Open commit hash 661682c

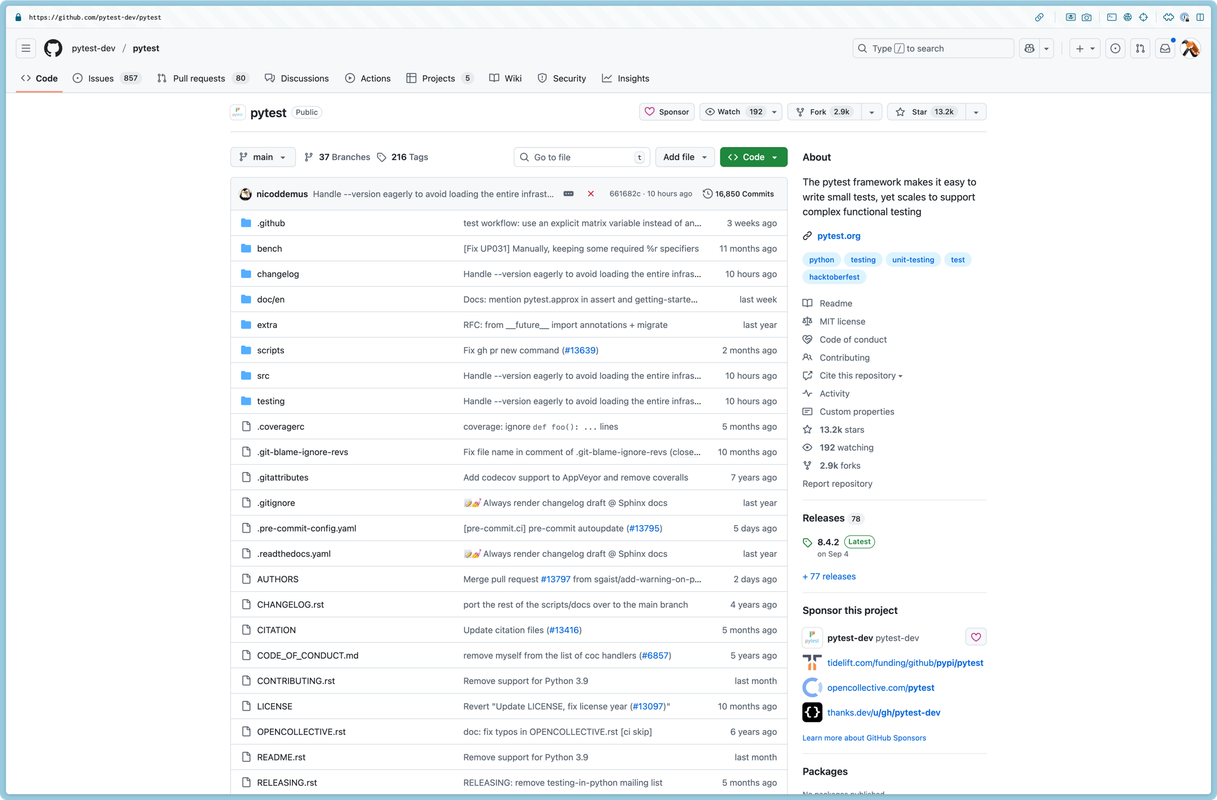625,194
